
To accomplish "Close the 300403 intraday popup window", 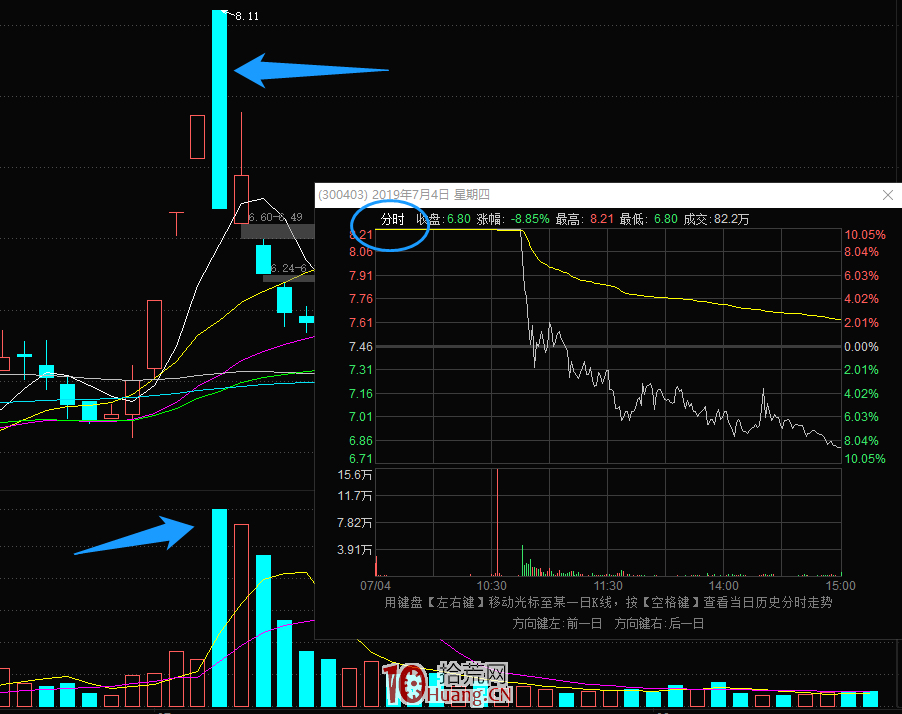I will (888, 195).
